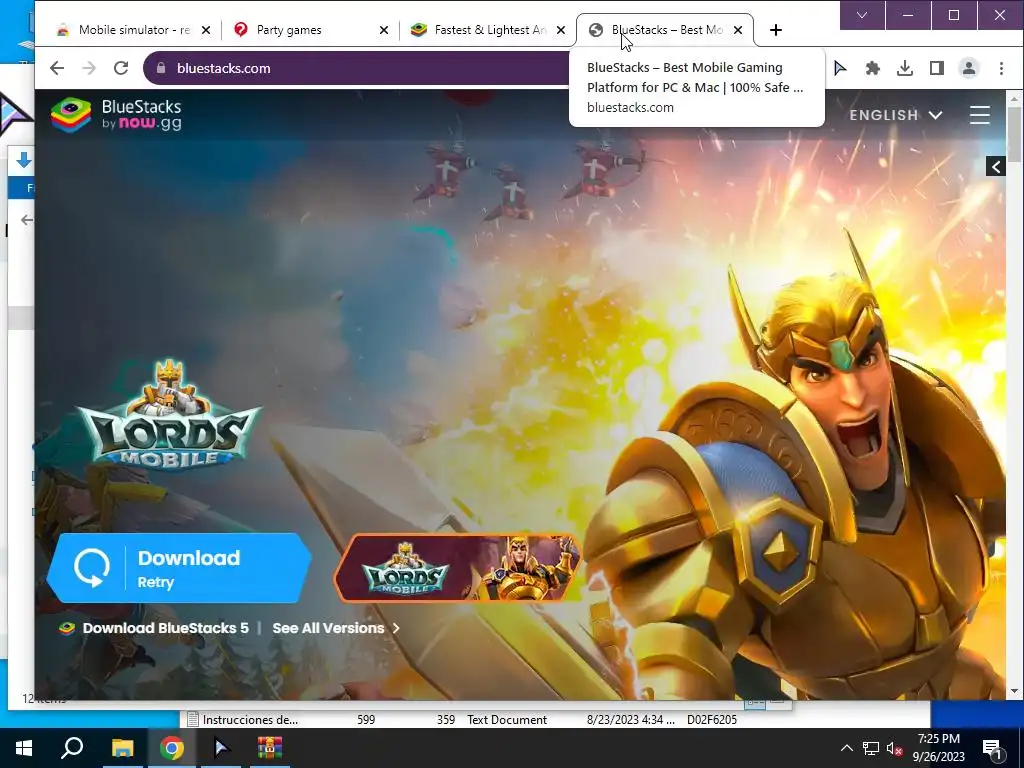Open the Lords Mobile banner thumbnail
1024x768 pixels.
458,568
